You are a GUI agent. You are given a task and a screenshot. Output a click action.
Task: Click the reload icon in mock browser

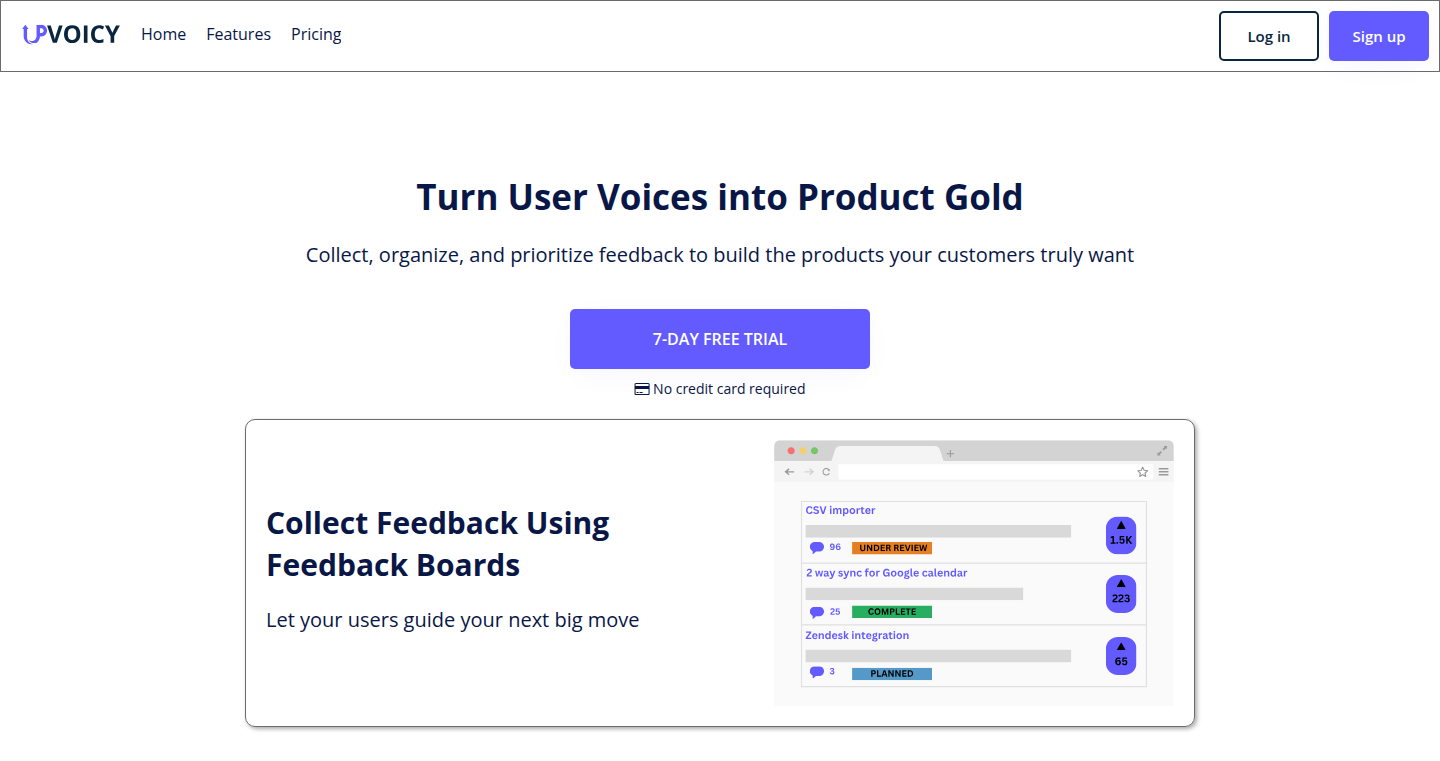coord(826,472)
